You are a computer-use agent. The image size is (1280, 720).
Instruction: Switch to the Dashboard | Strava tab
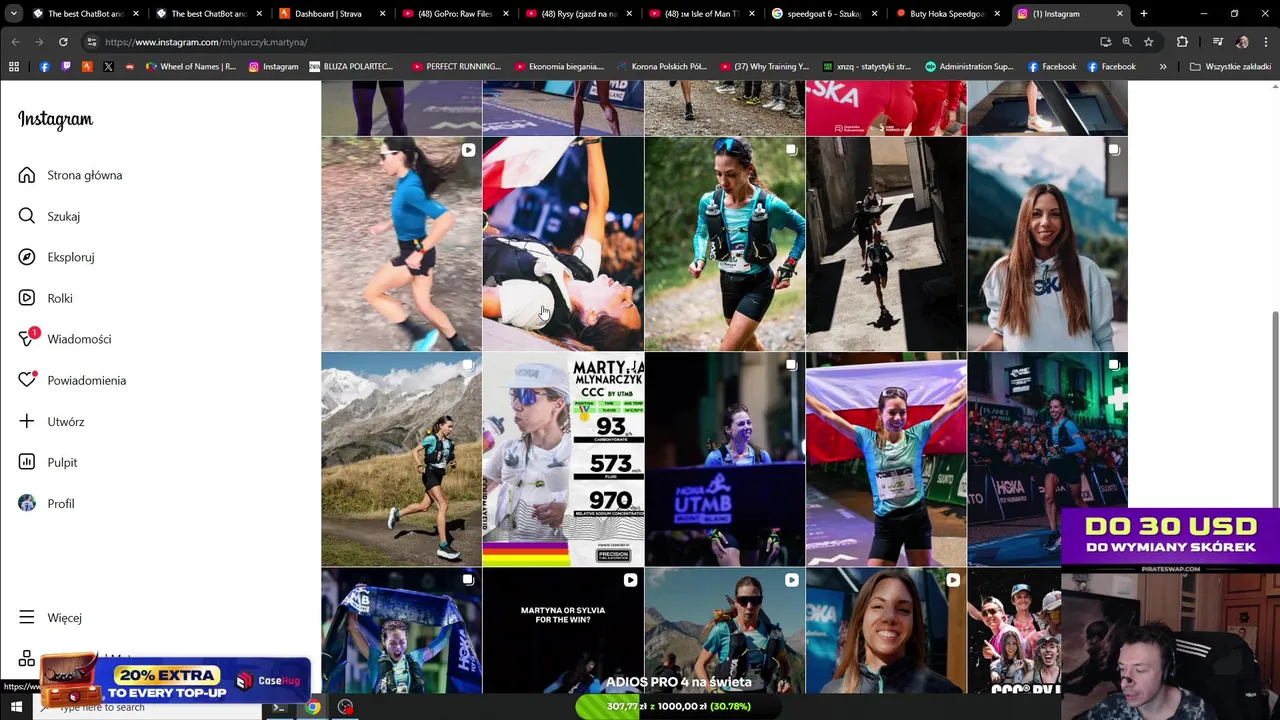point(333,14)
